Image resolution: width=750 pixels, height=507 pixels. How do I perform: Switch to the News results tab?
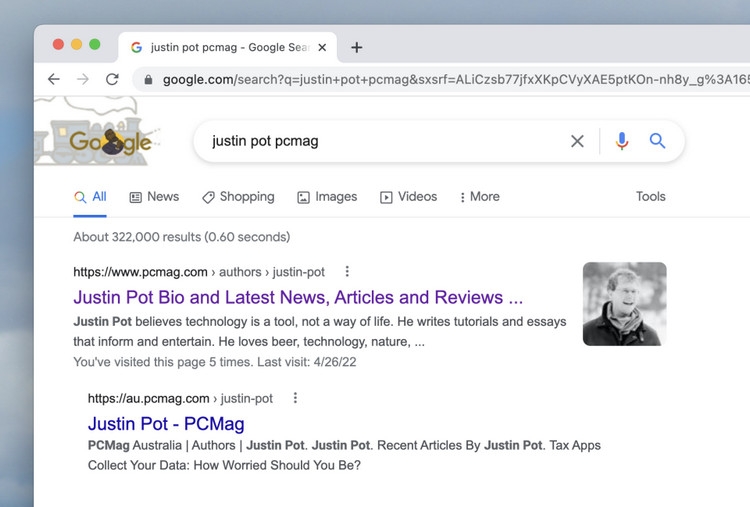click(x=154, y=197)
